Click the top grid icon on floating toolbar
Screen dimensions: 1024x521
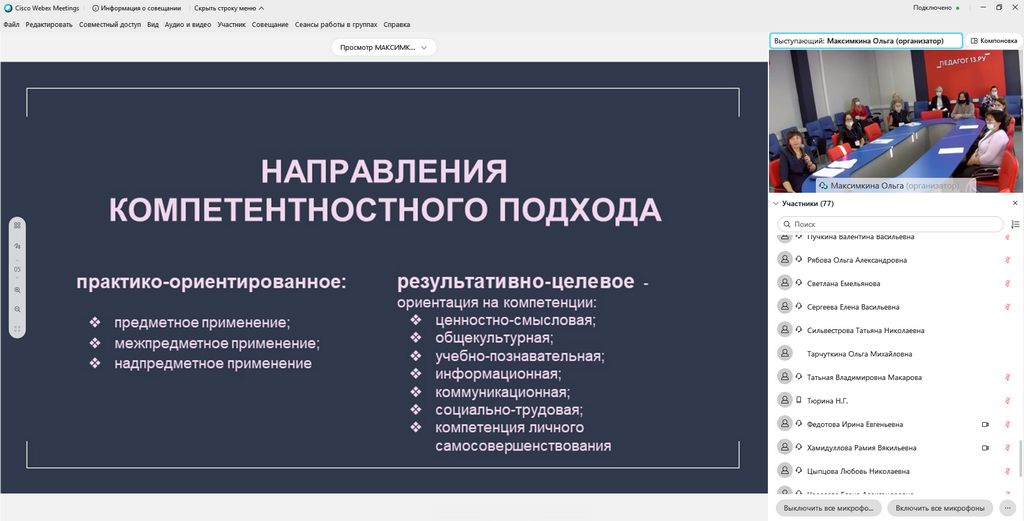pos(17,225)
